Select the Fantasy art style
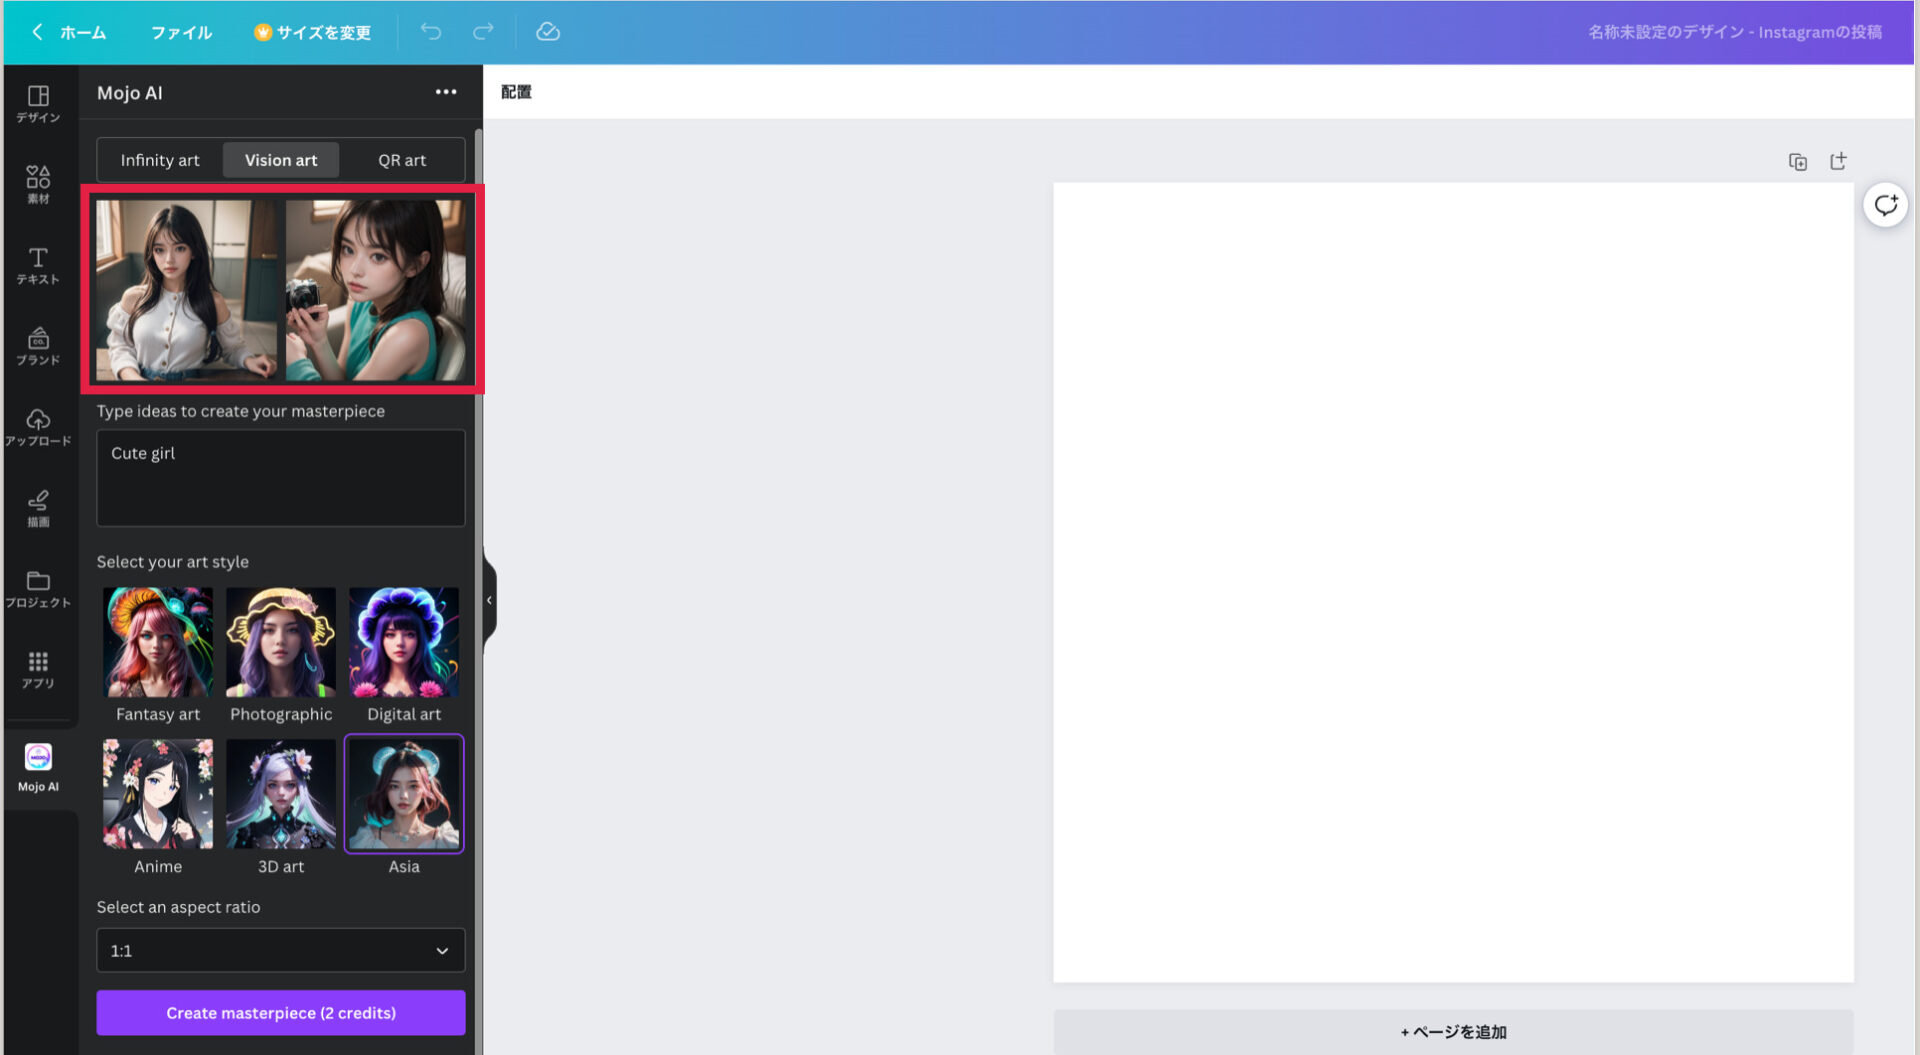 coord(158,643)
